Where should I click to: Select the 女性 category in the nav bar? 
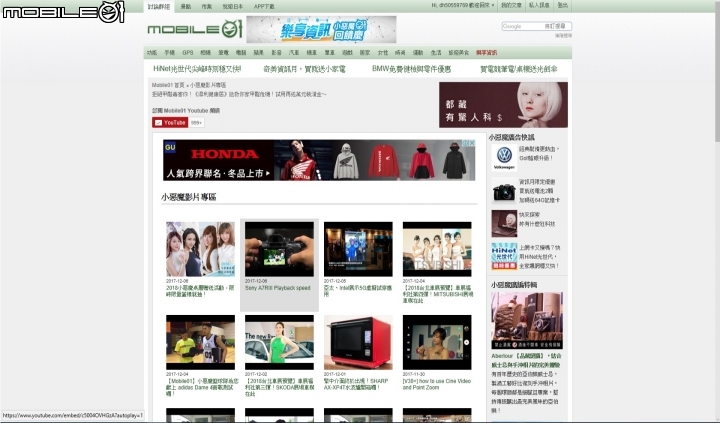coord(382,53)
